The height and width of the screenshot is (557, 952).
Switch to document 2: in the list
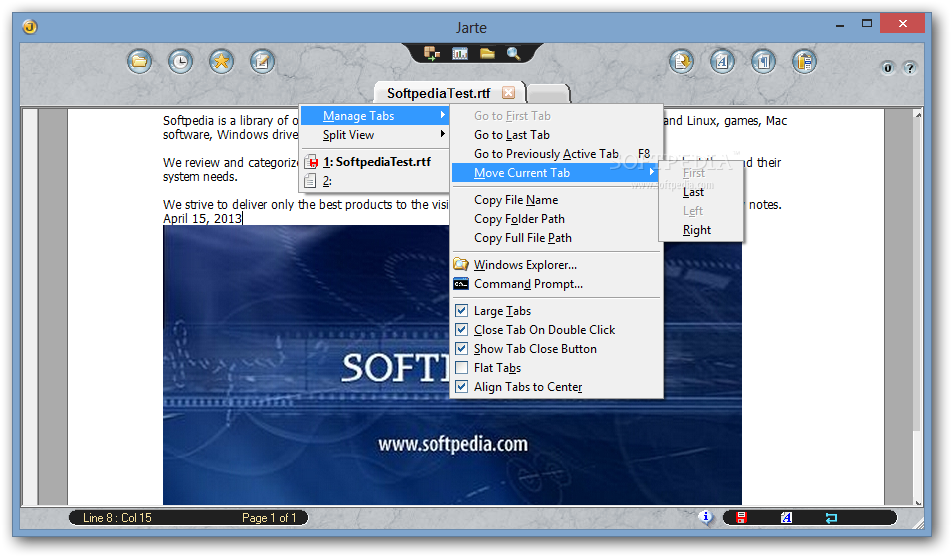tap(375, 180)
